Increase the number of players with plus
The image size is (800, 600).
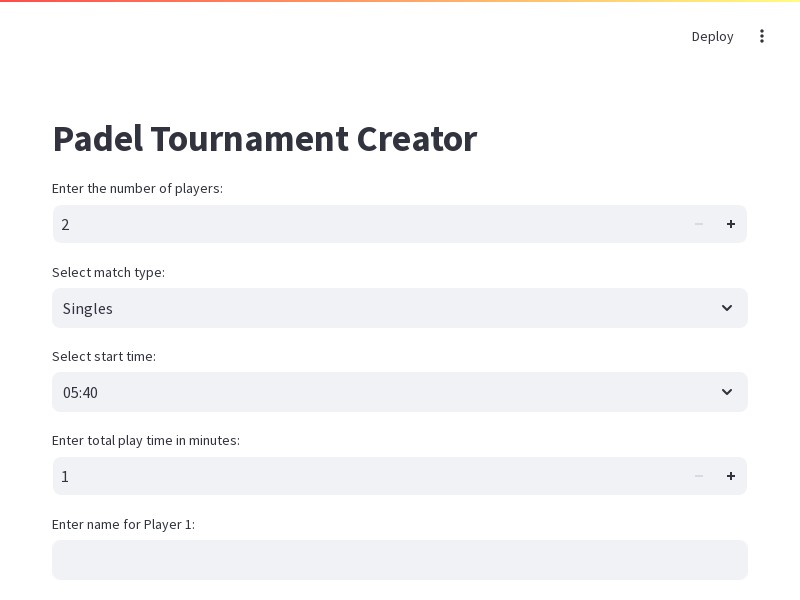(x=731, y=224)
